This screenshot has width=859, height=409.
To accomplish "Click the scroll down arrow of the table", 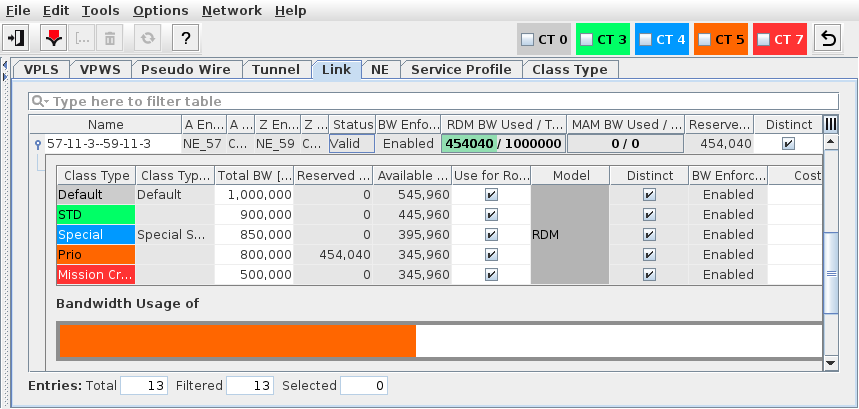I will coord(830,362).
